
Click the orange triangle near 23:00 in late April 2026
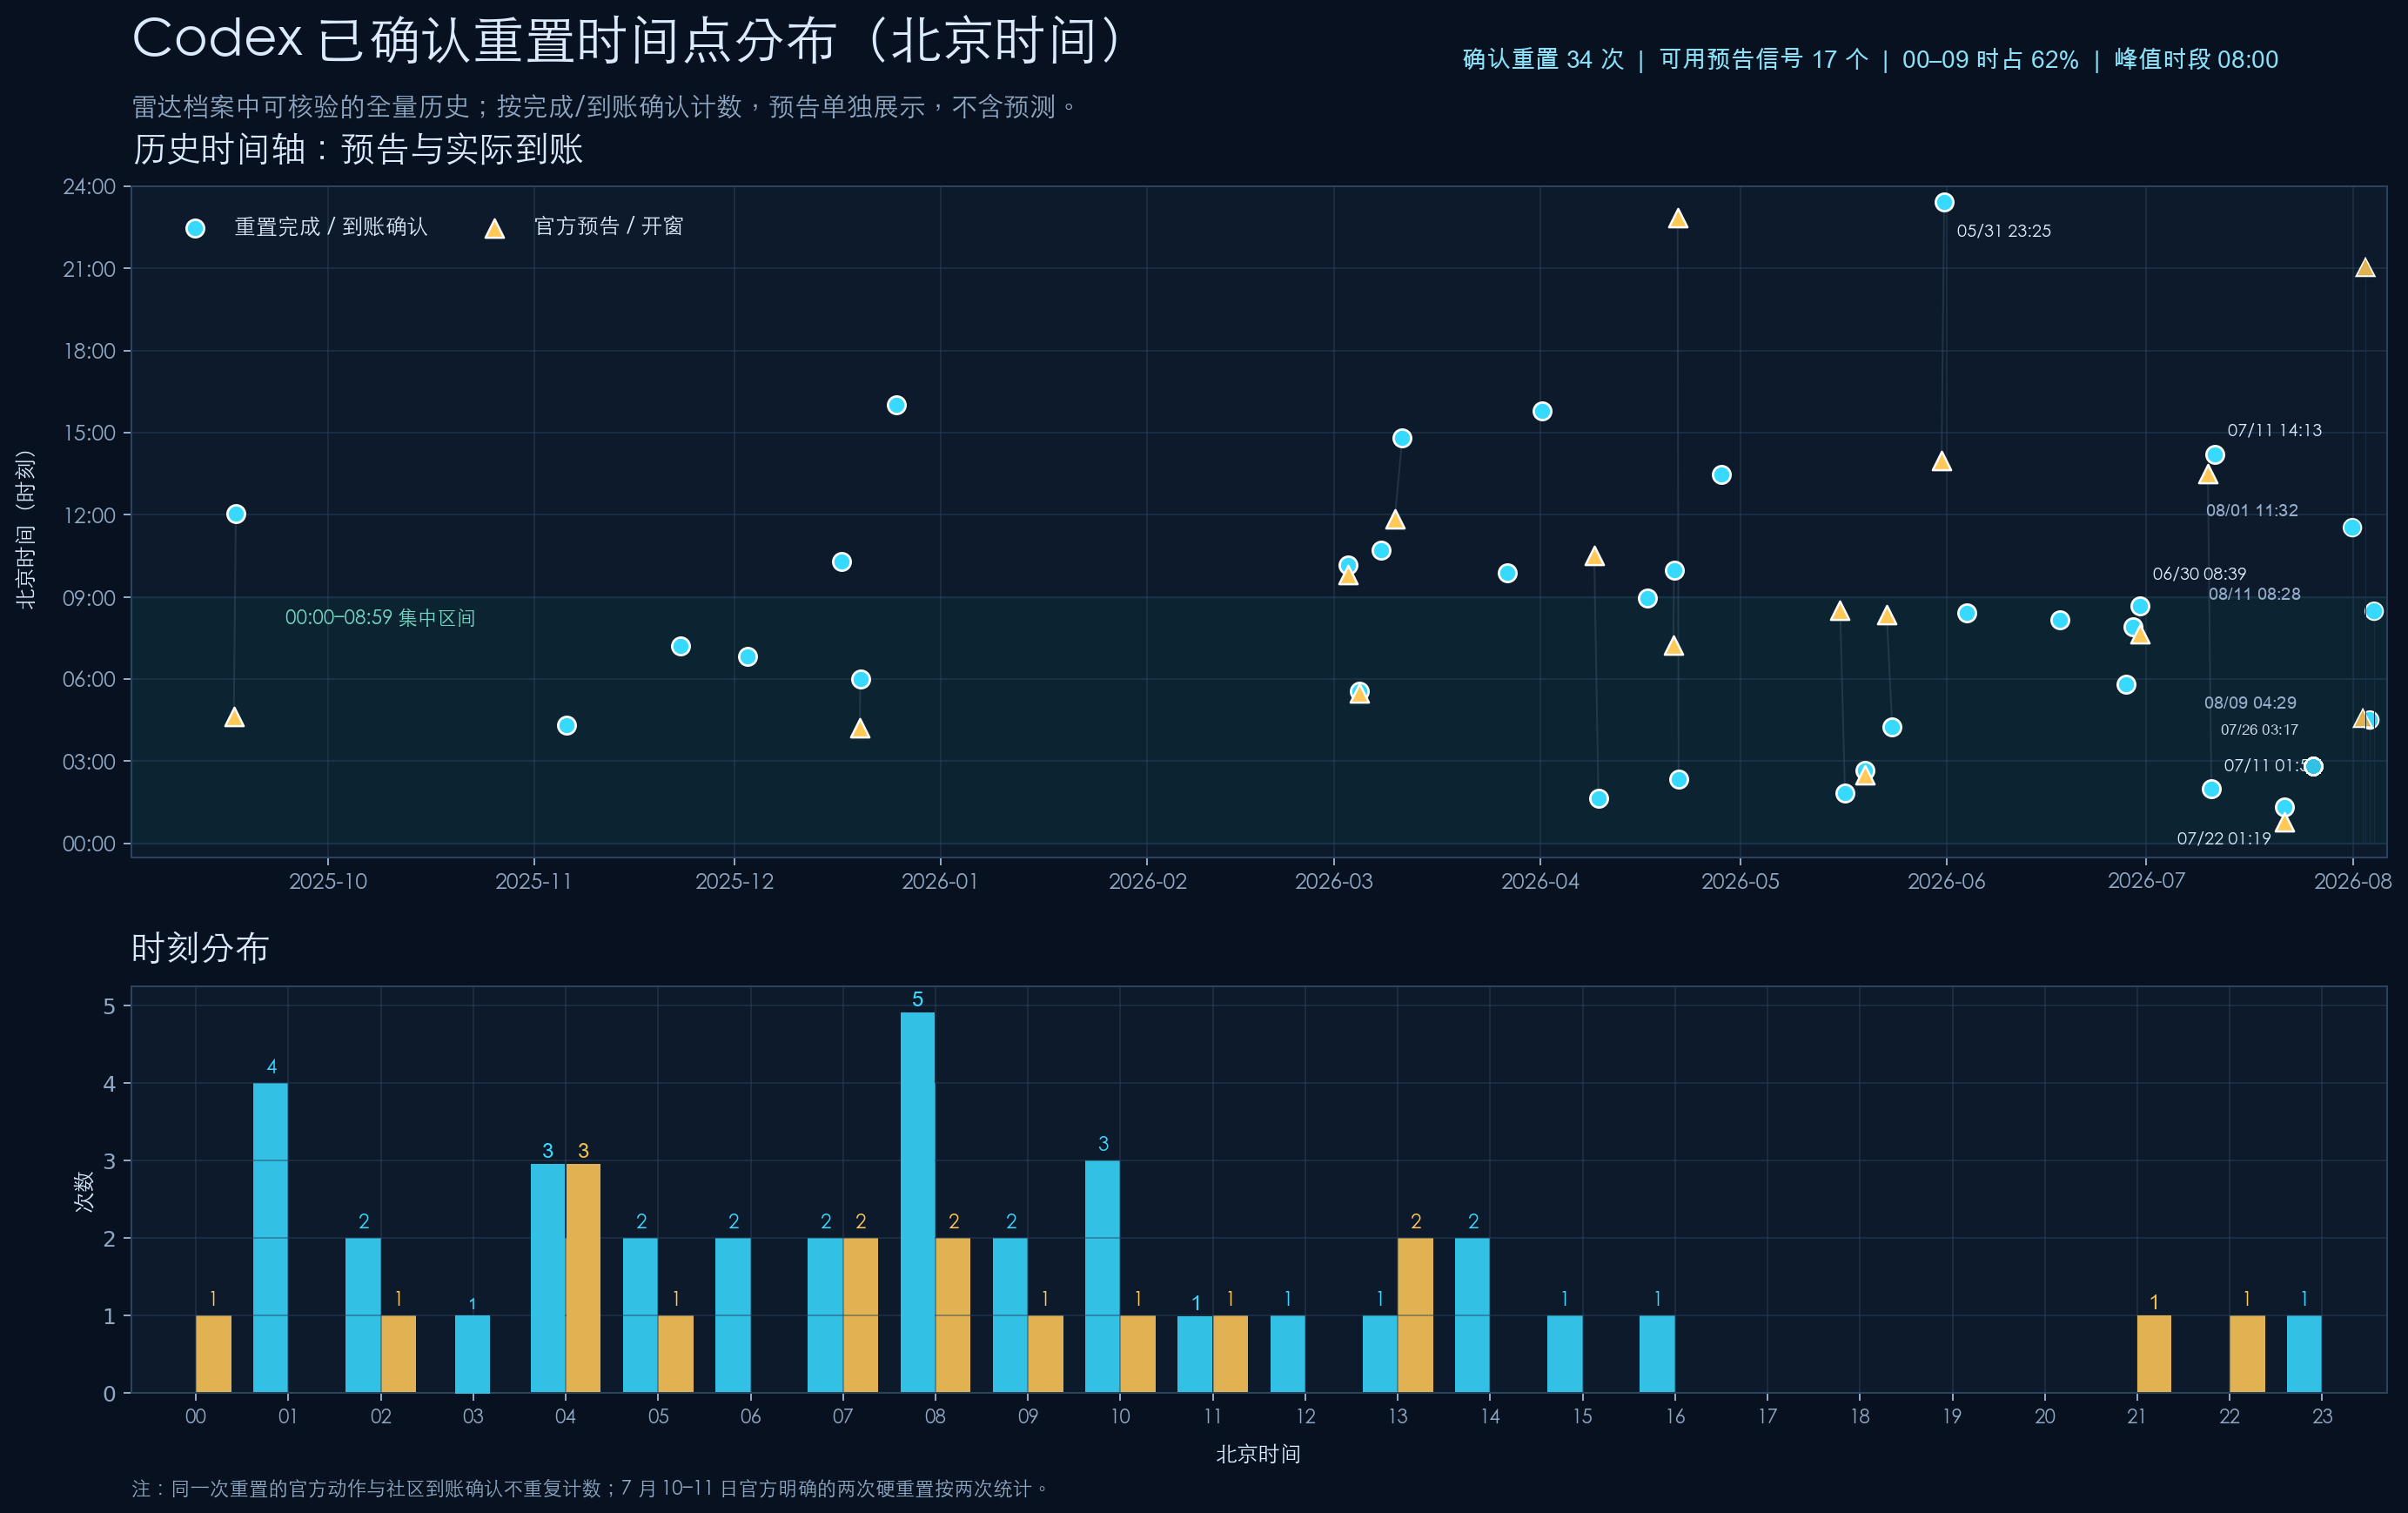[x=1678, y=218]
